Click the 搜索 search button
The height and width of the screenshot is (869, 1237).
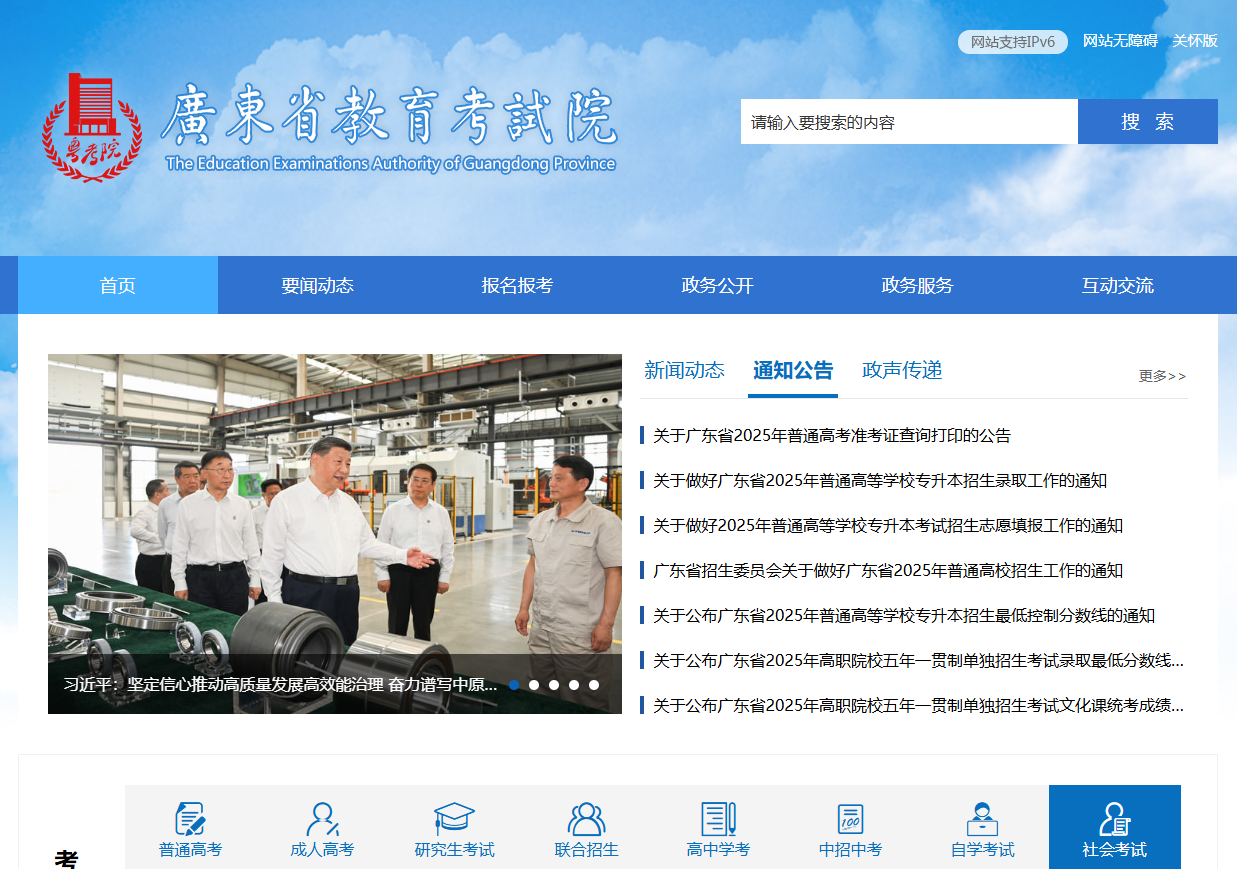coord(1148,122)
